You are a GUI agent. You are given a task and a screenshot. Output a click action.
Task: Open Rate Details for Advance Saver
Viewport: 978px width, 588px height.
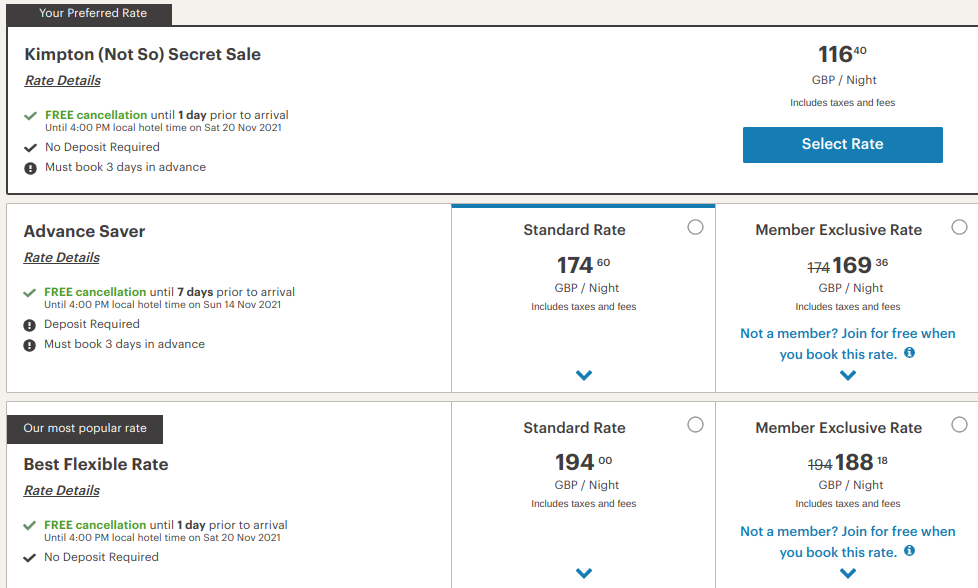click(62, 258)
